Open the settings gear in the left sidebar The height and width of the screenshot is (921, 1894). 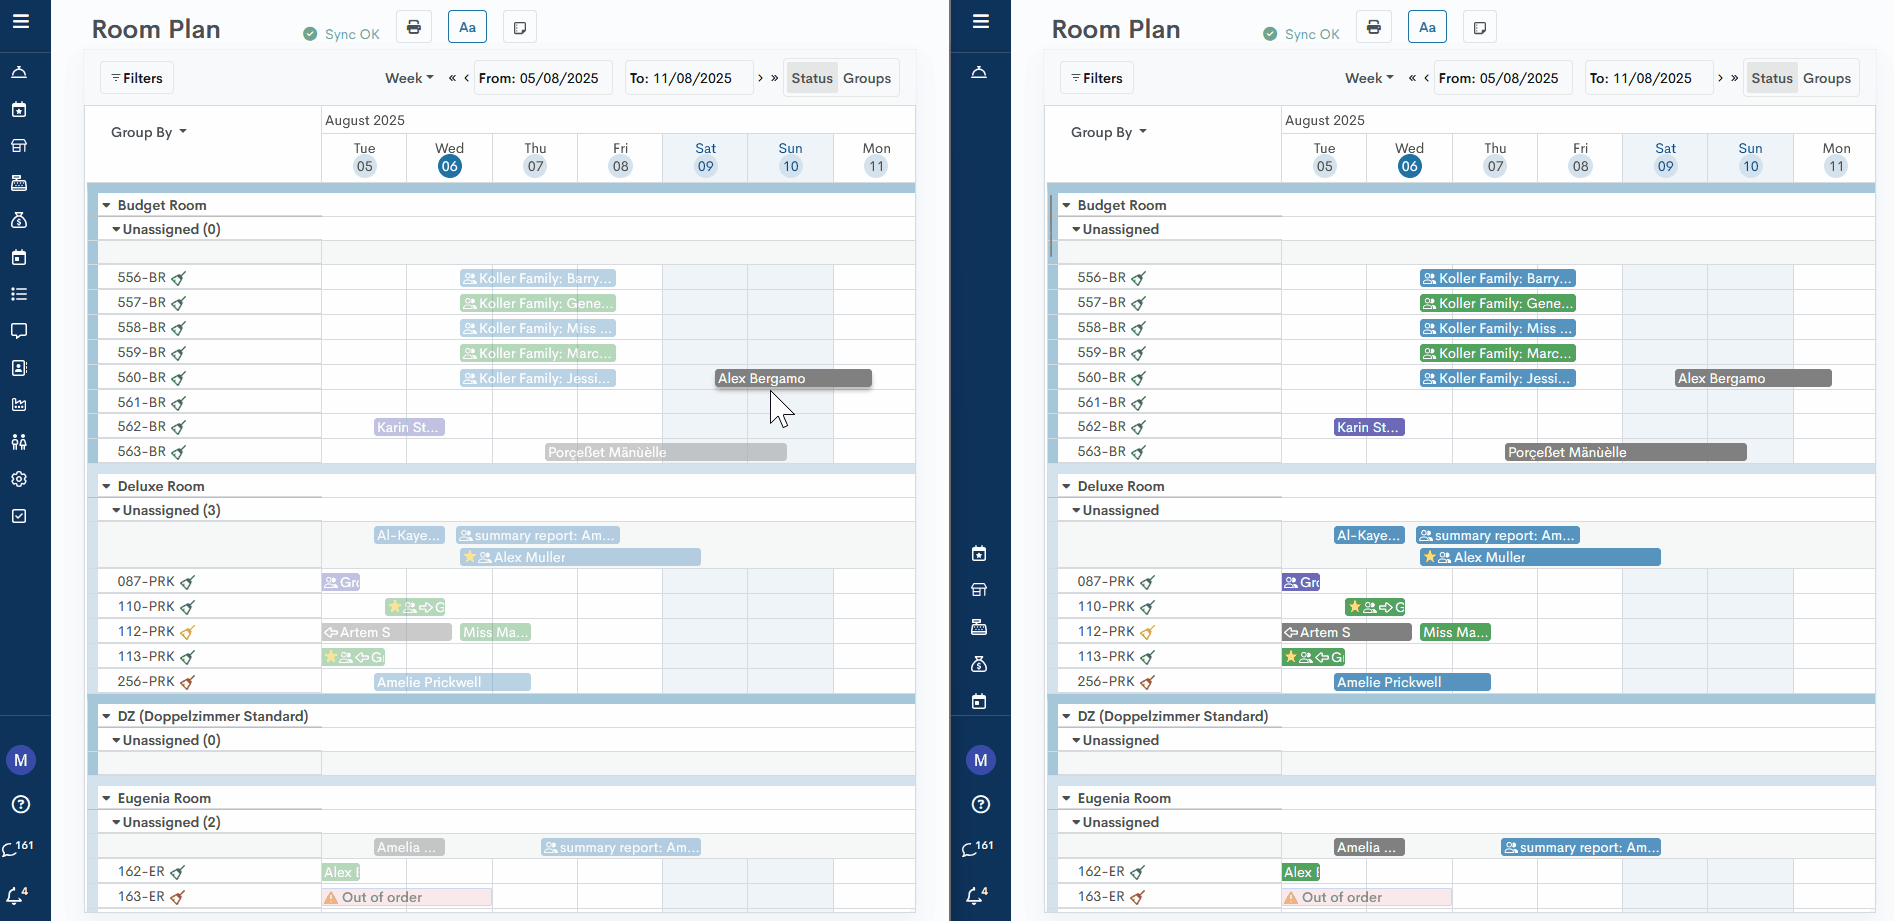click(x=19, y=479)
